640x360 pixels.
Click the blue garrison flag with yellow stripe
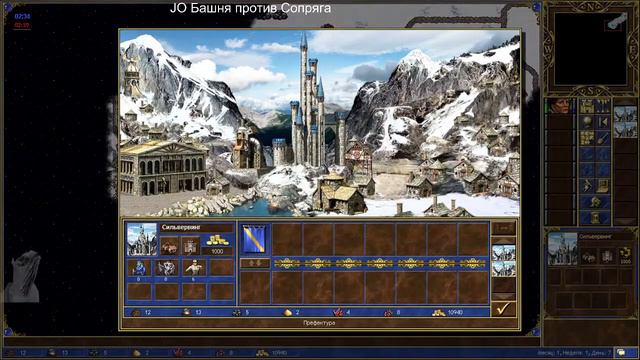[x=254, y=239]
